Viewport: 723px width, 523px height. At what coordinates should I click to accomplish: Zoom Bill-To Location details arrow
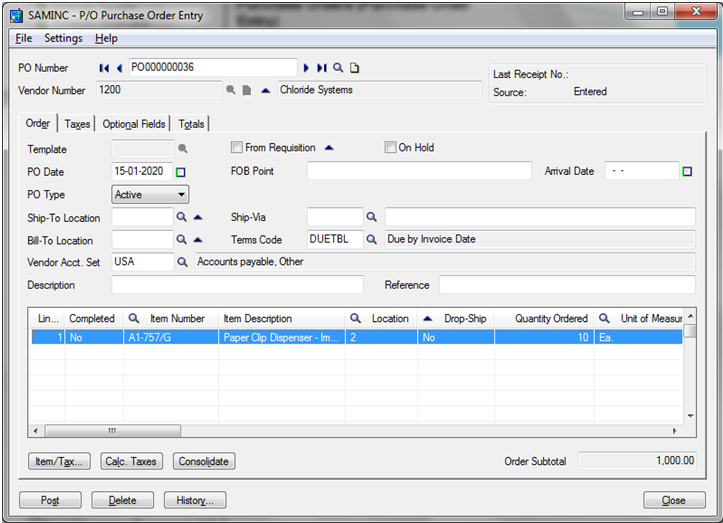pos(198,239)
